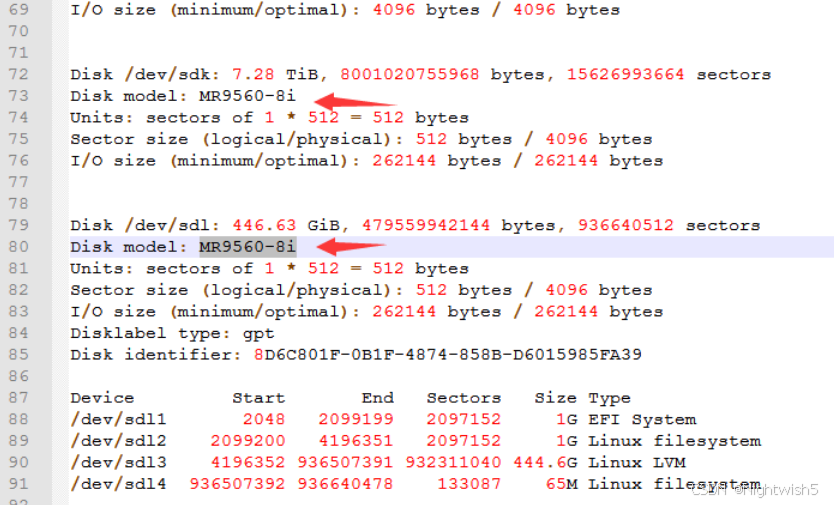Click "Sector size" text on line 75
Viewport: 834px width, 505px height.
click(x=129, y=139)
